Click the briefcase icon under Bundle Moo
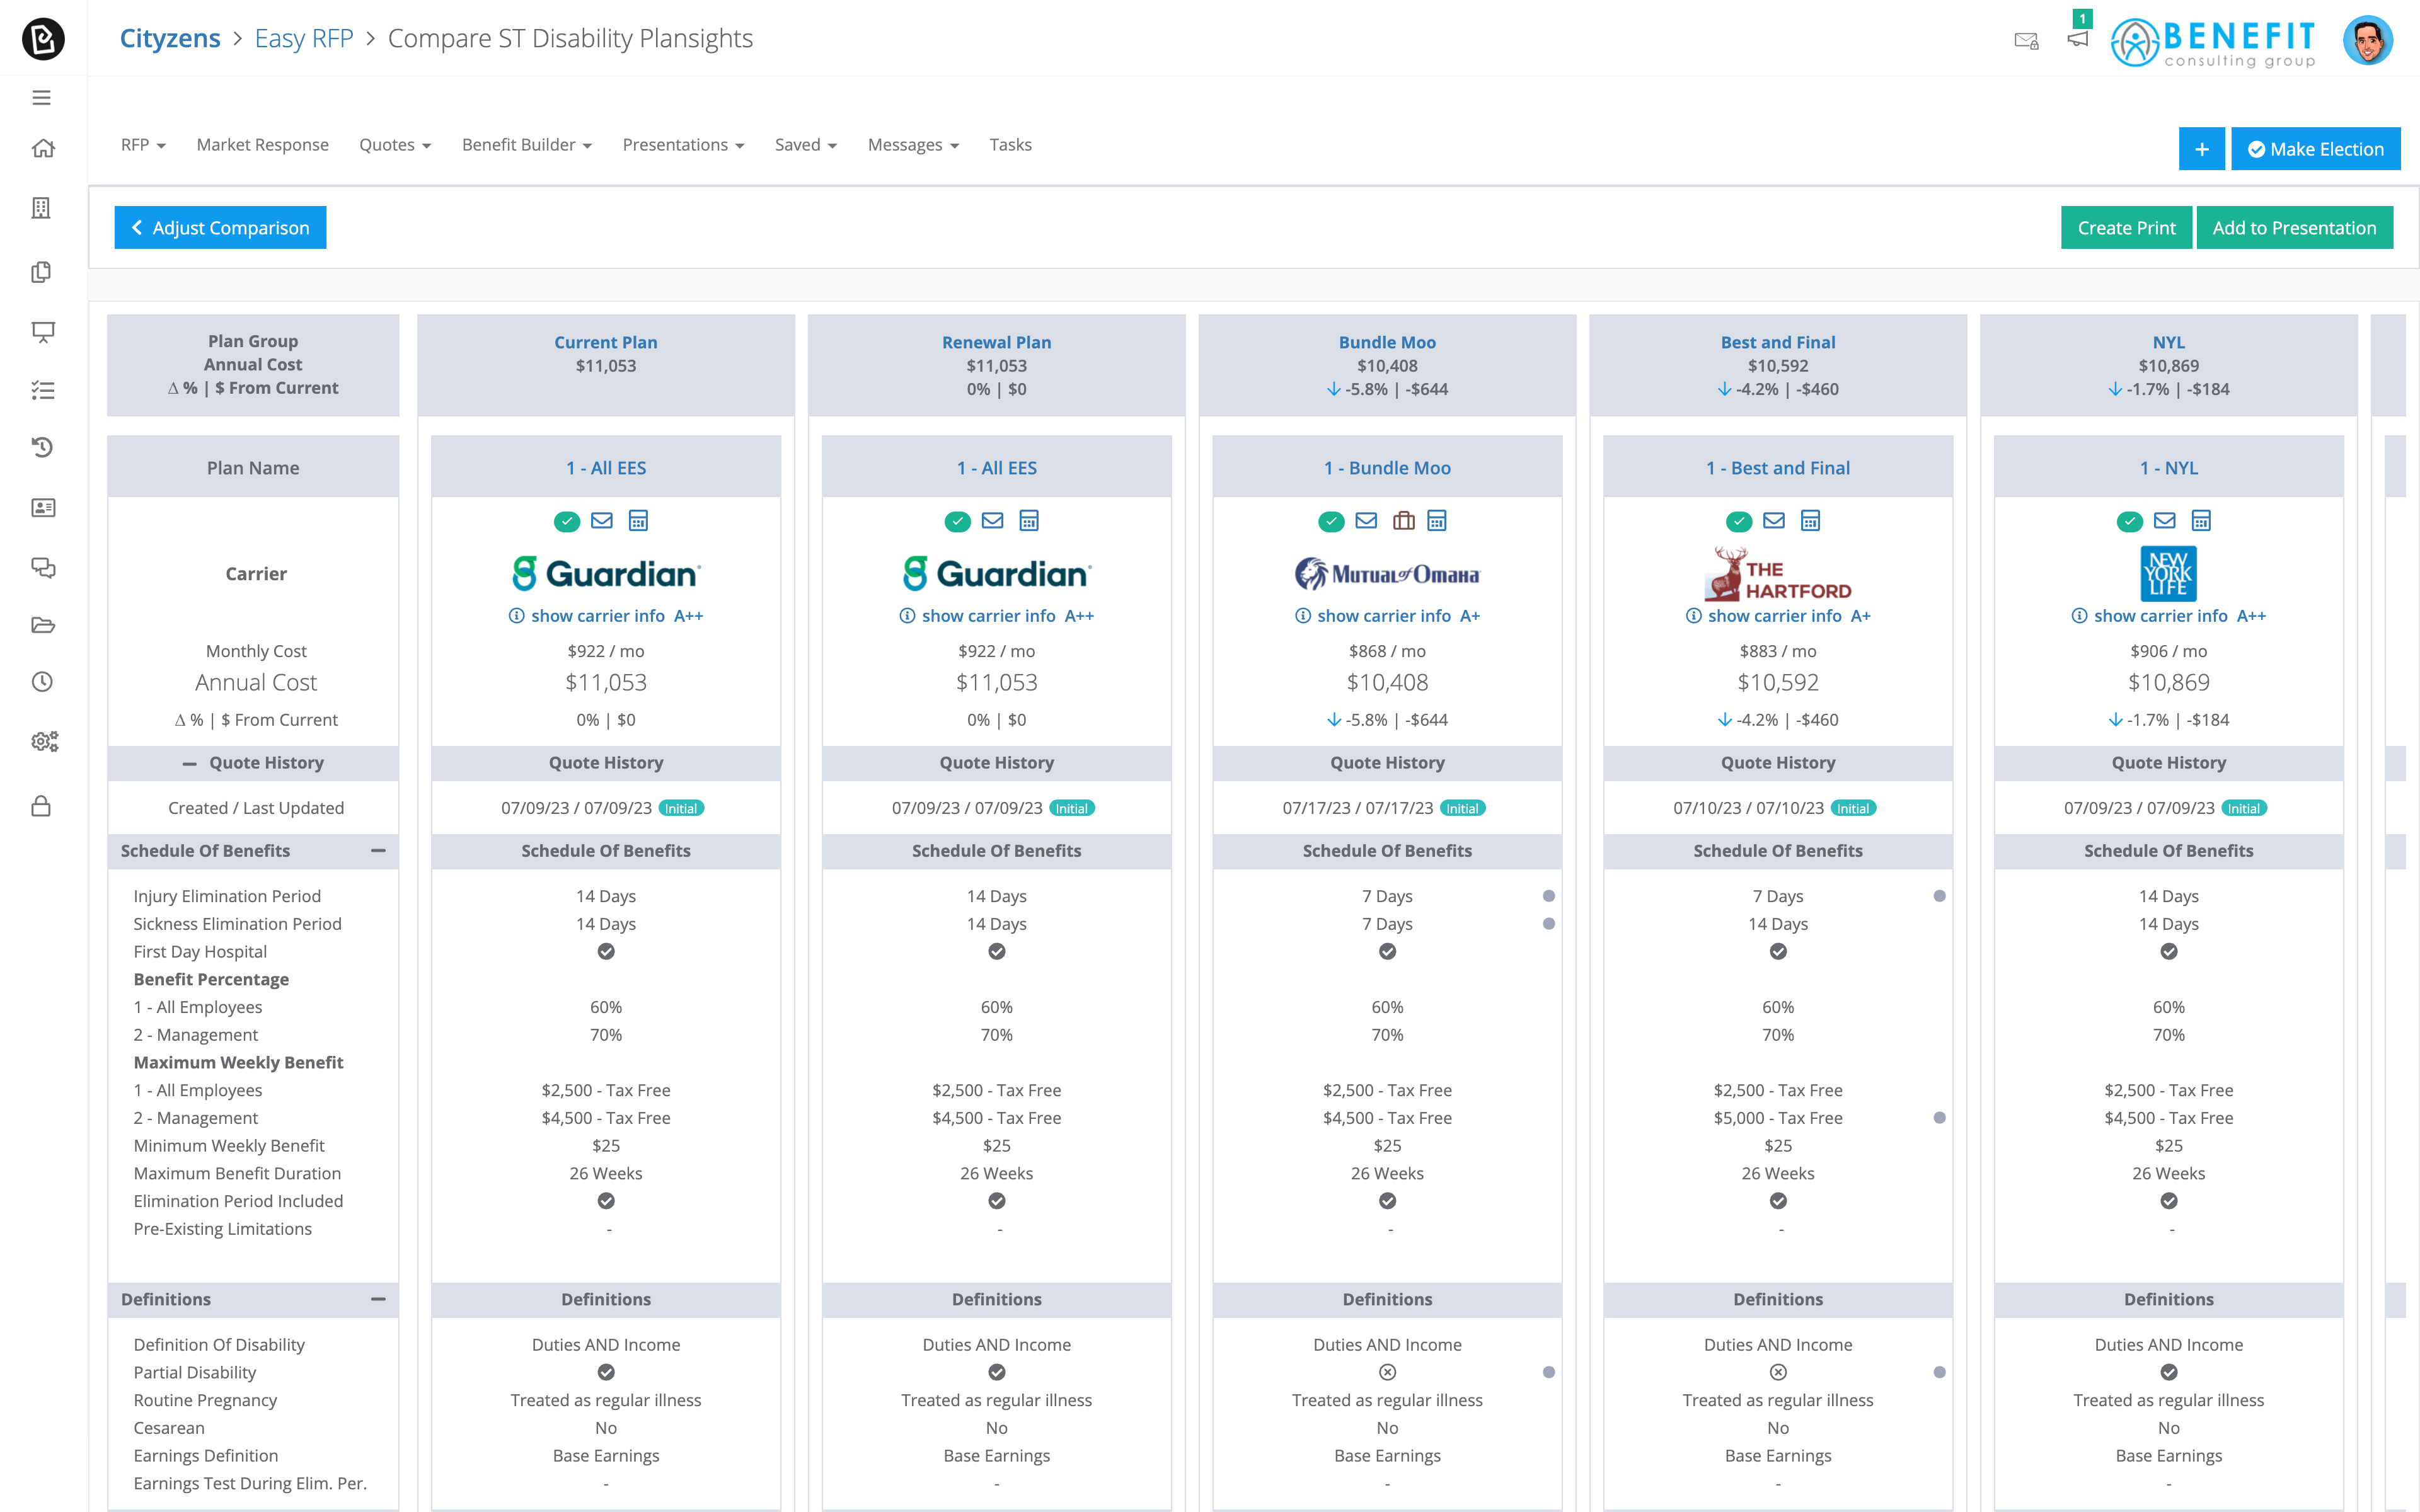 (1403, 520)
